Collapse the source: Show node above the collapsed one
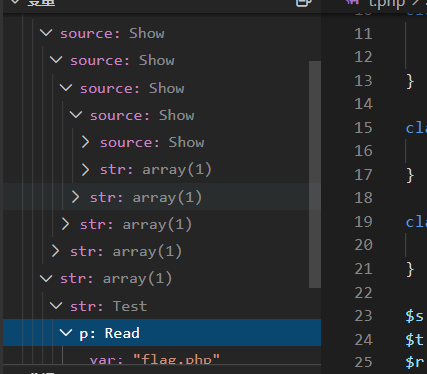Viewport: 427px width, 374px height. point(76,115)
